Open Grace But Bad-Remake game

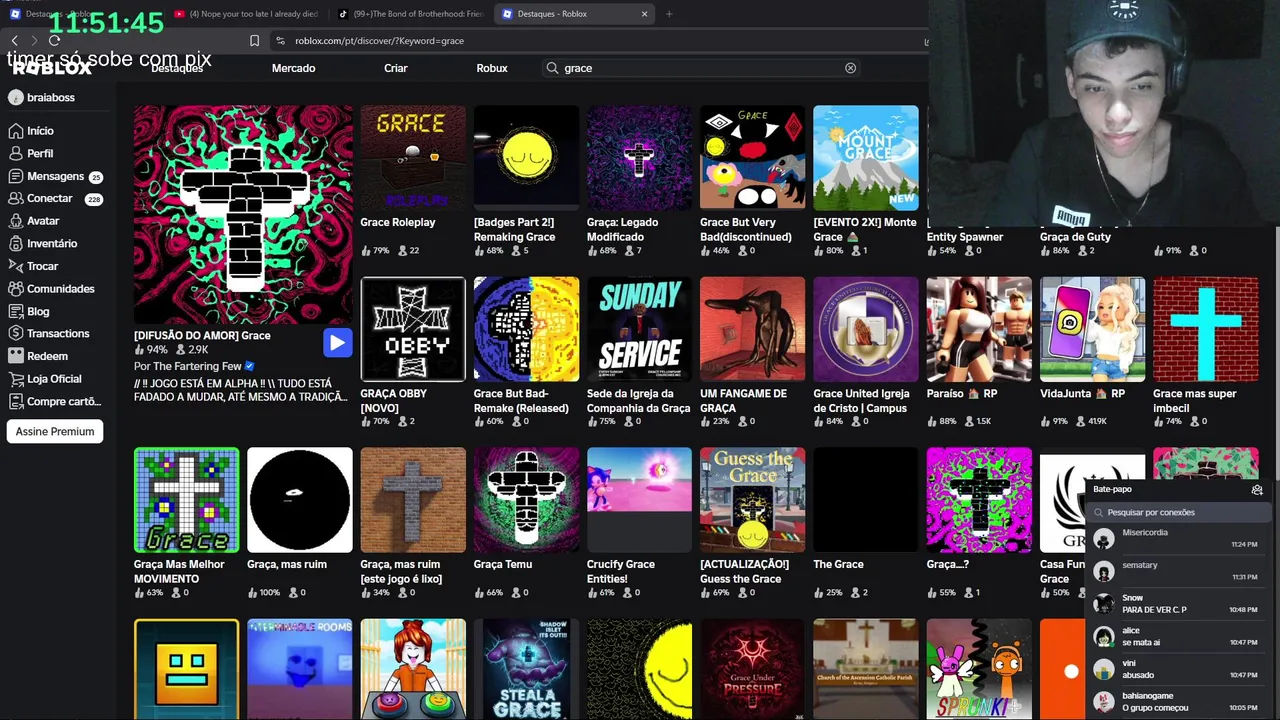click(x=526, y=329)
